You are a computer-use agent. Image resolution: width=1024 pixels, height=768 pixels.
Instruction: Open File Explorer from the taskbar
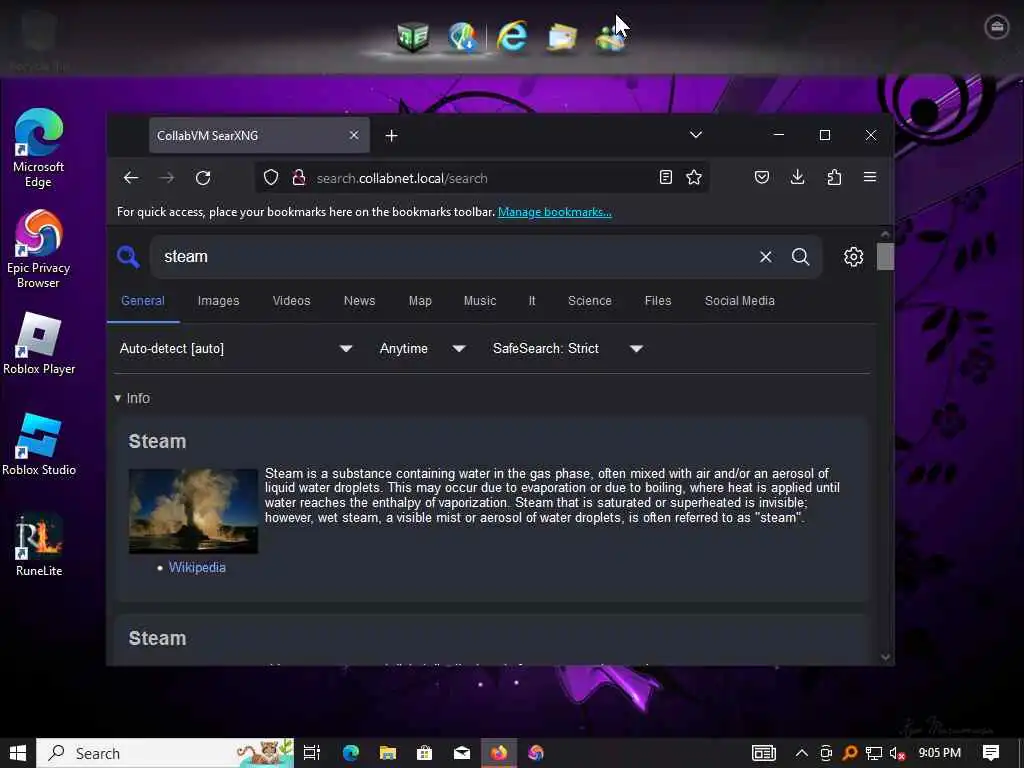click(388, 753)
